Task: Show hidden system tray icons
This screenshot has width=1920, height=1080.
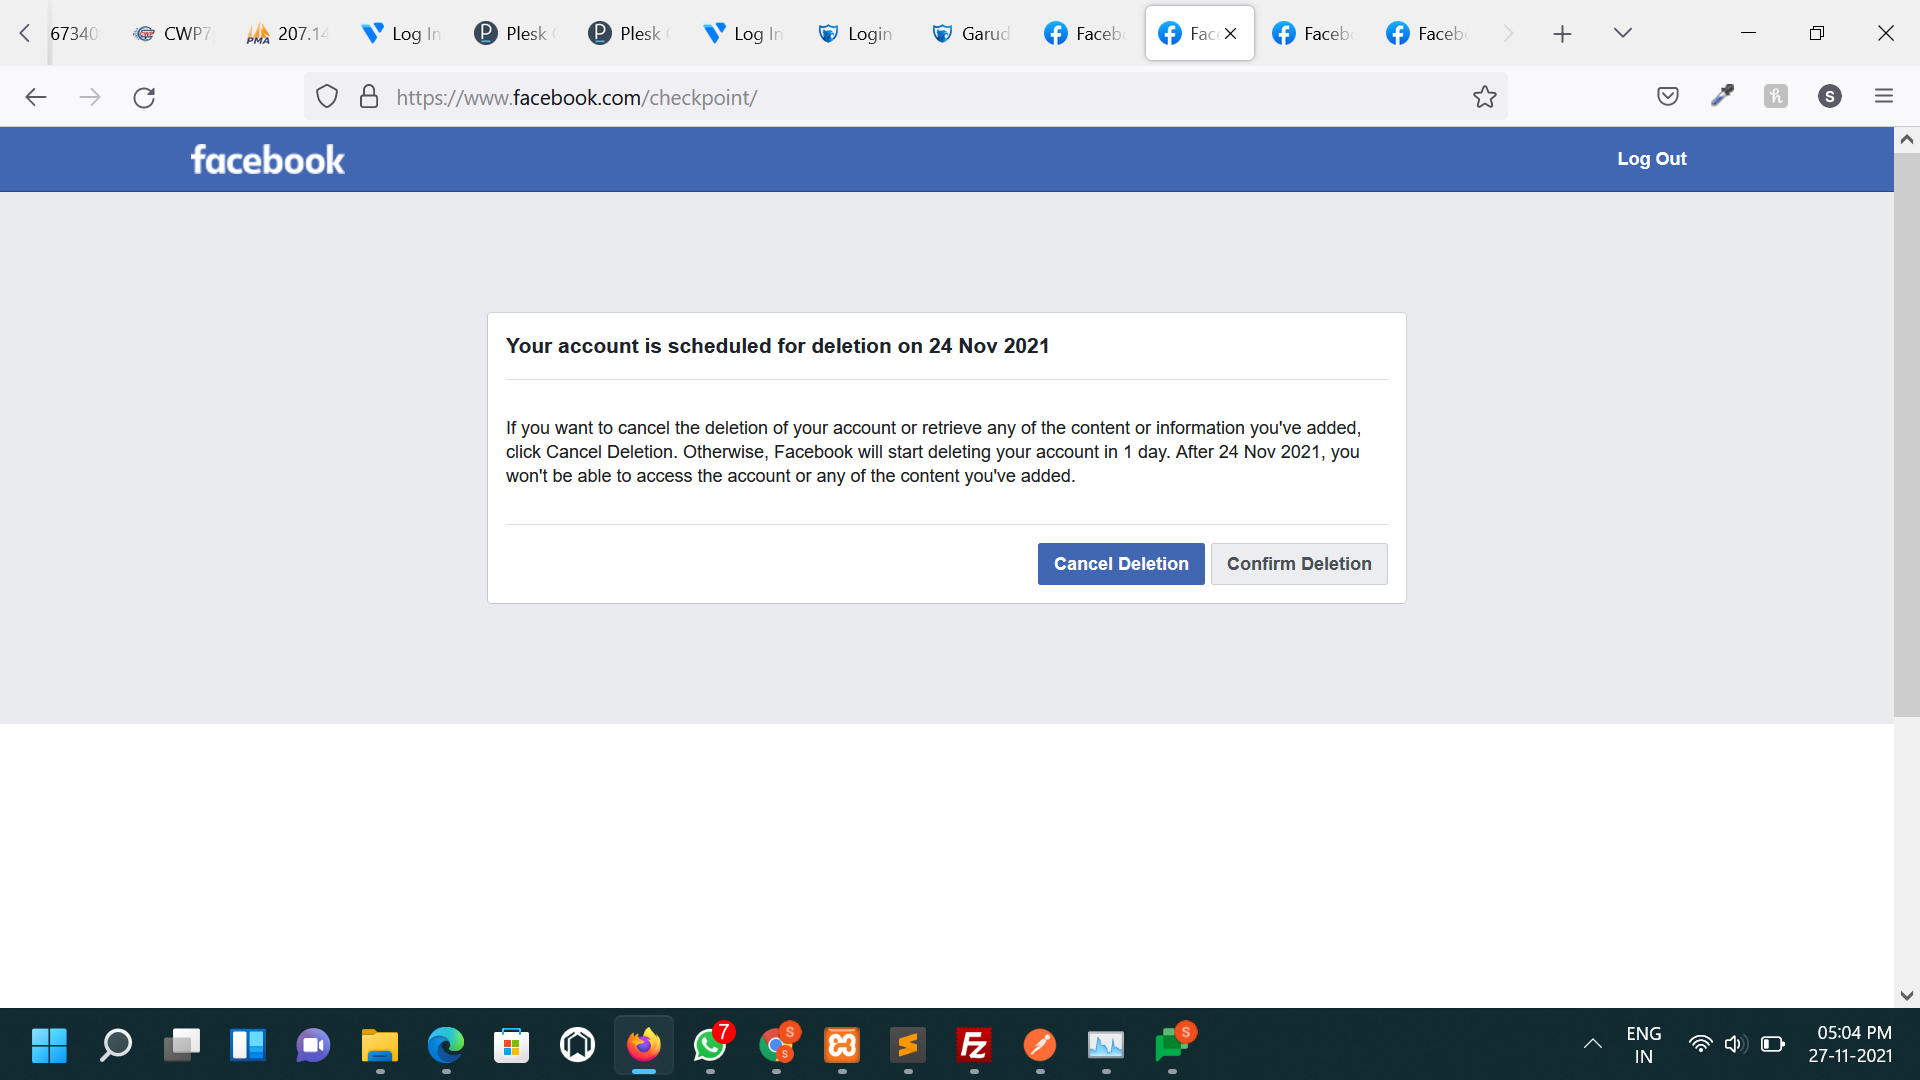Action: [1593, 1045]
